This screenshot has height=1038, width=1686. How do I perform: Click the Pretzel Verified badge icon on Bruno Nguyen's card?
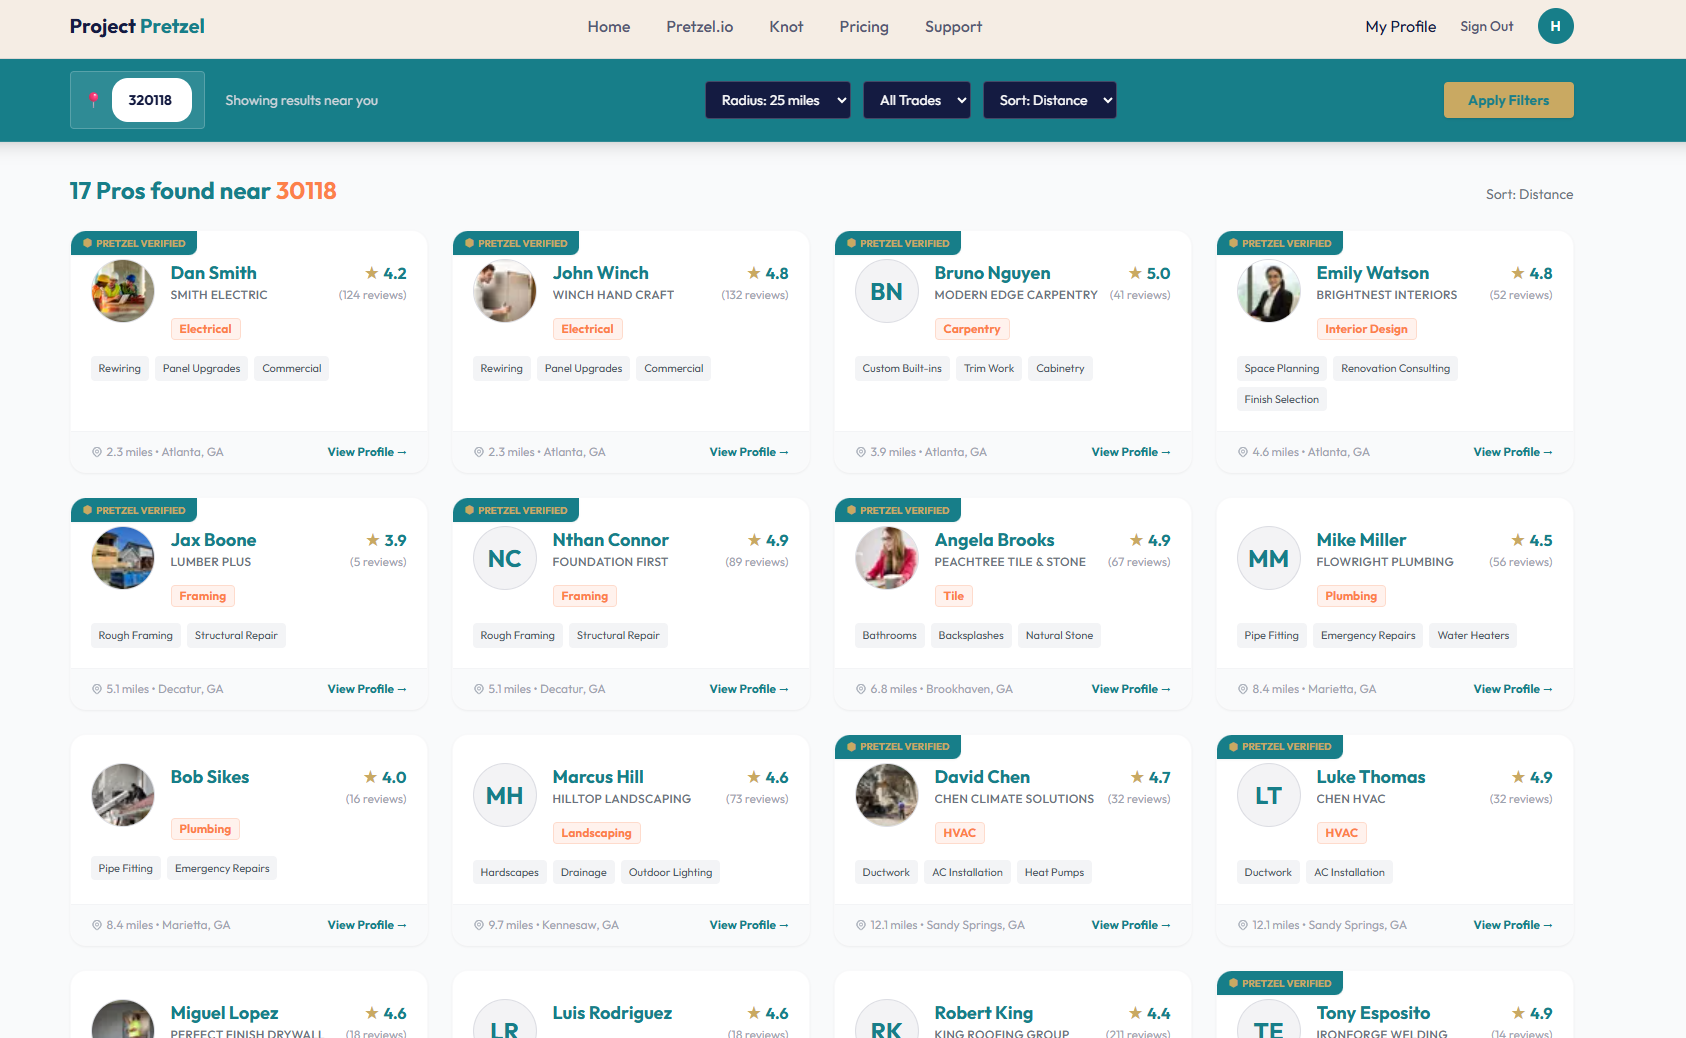coord(852,243)
